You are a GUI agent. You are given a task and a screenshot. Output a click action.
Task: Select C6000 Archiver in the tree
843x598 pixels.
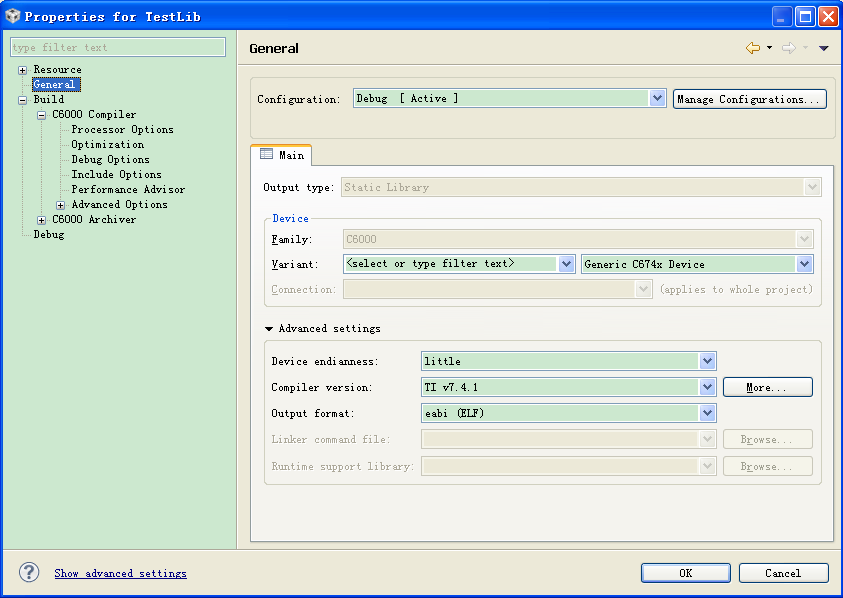[94, 220]
